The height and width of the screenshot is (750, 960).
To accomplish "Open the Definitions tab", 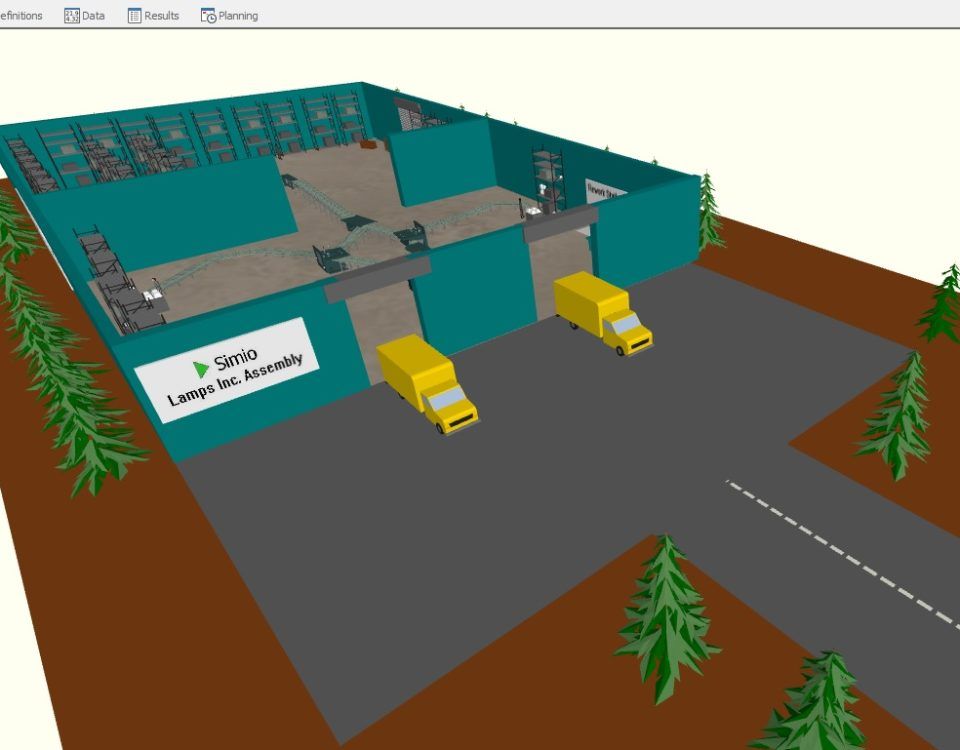I will click(x=20, y=16).
